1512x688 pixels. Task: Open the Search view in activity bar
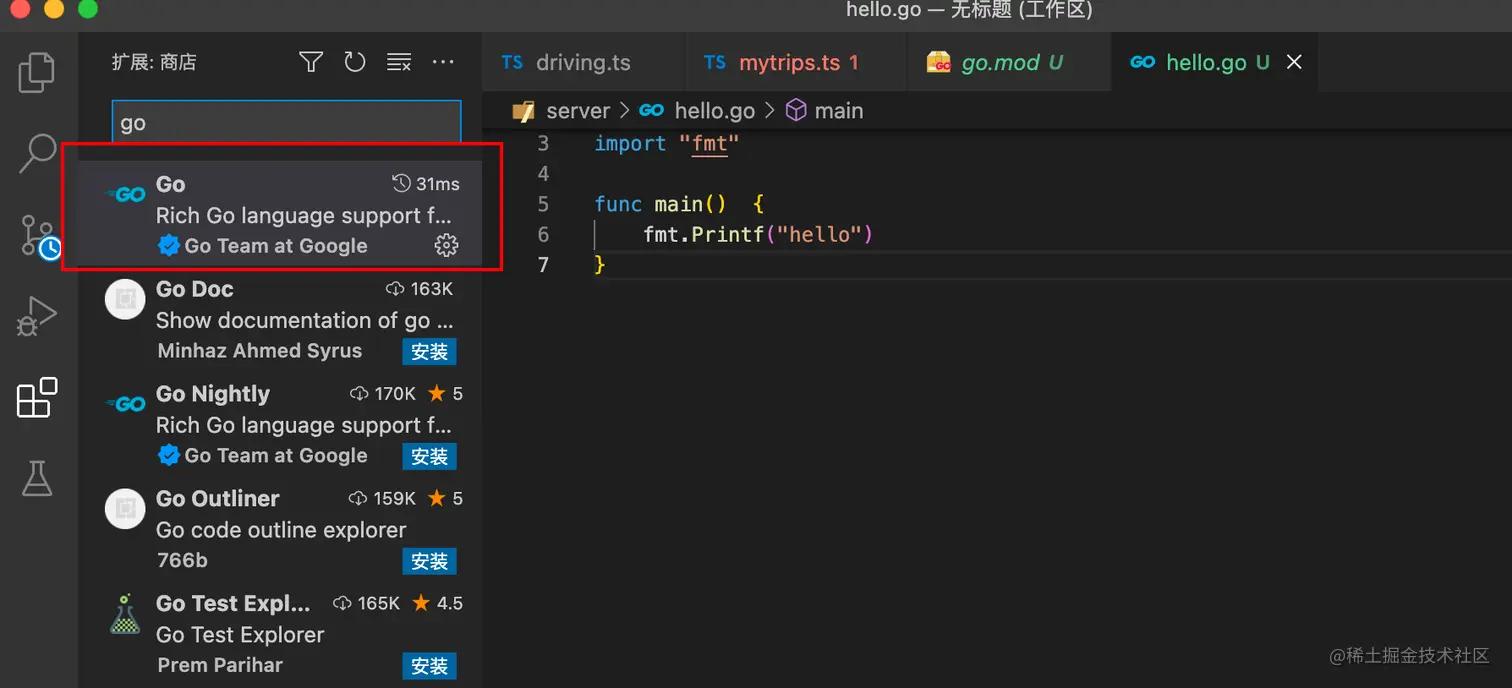coord(38,153)
